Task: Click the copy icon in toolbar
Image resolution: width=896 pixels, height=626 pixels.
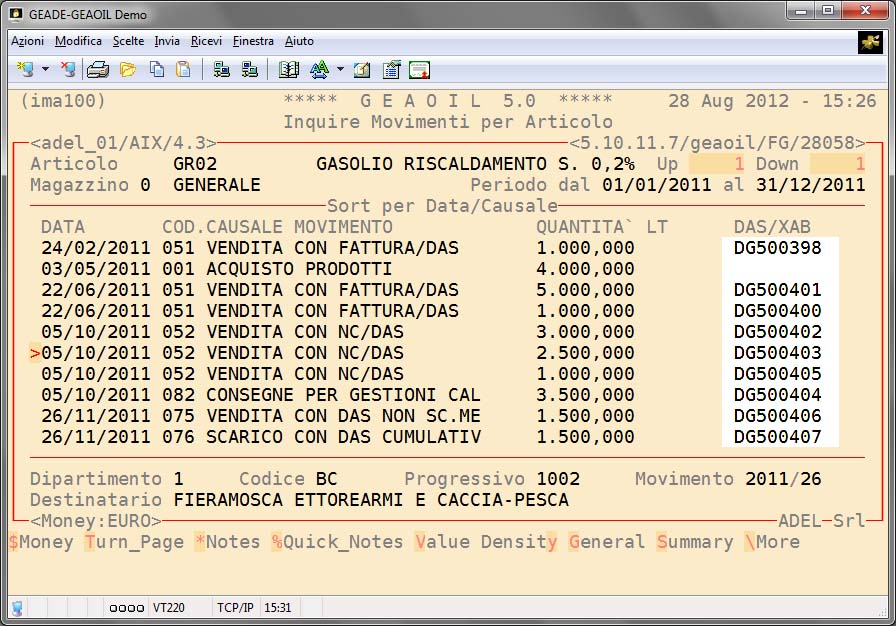Action: [157, 69]
